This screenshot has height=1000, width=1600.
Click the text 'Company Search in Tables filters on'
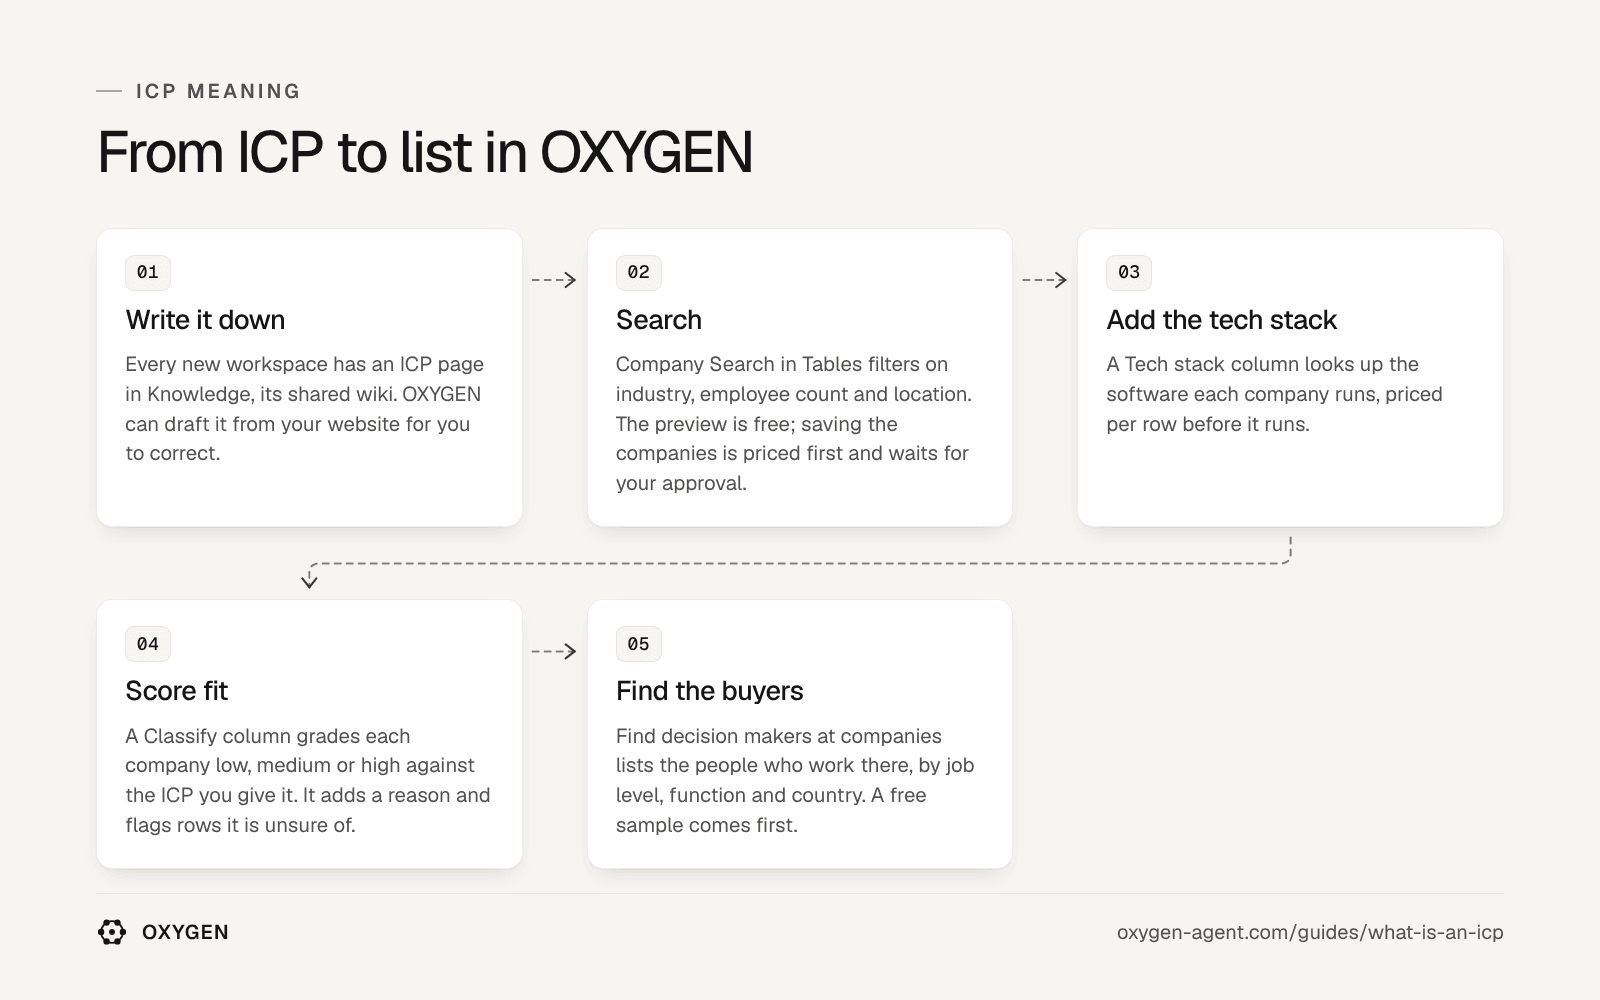point(782,364)
